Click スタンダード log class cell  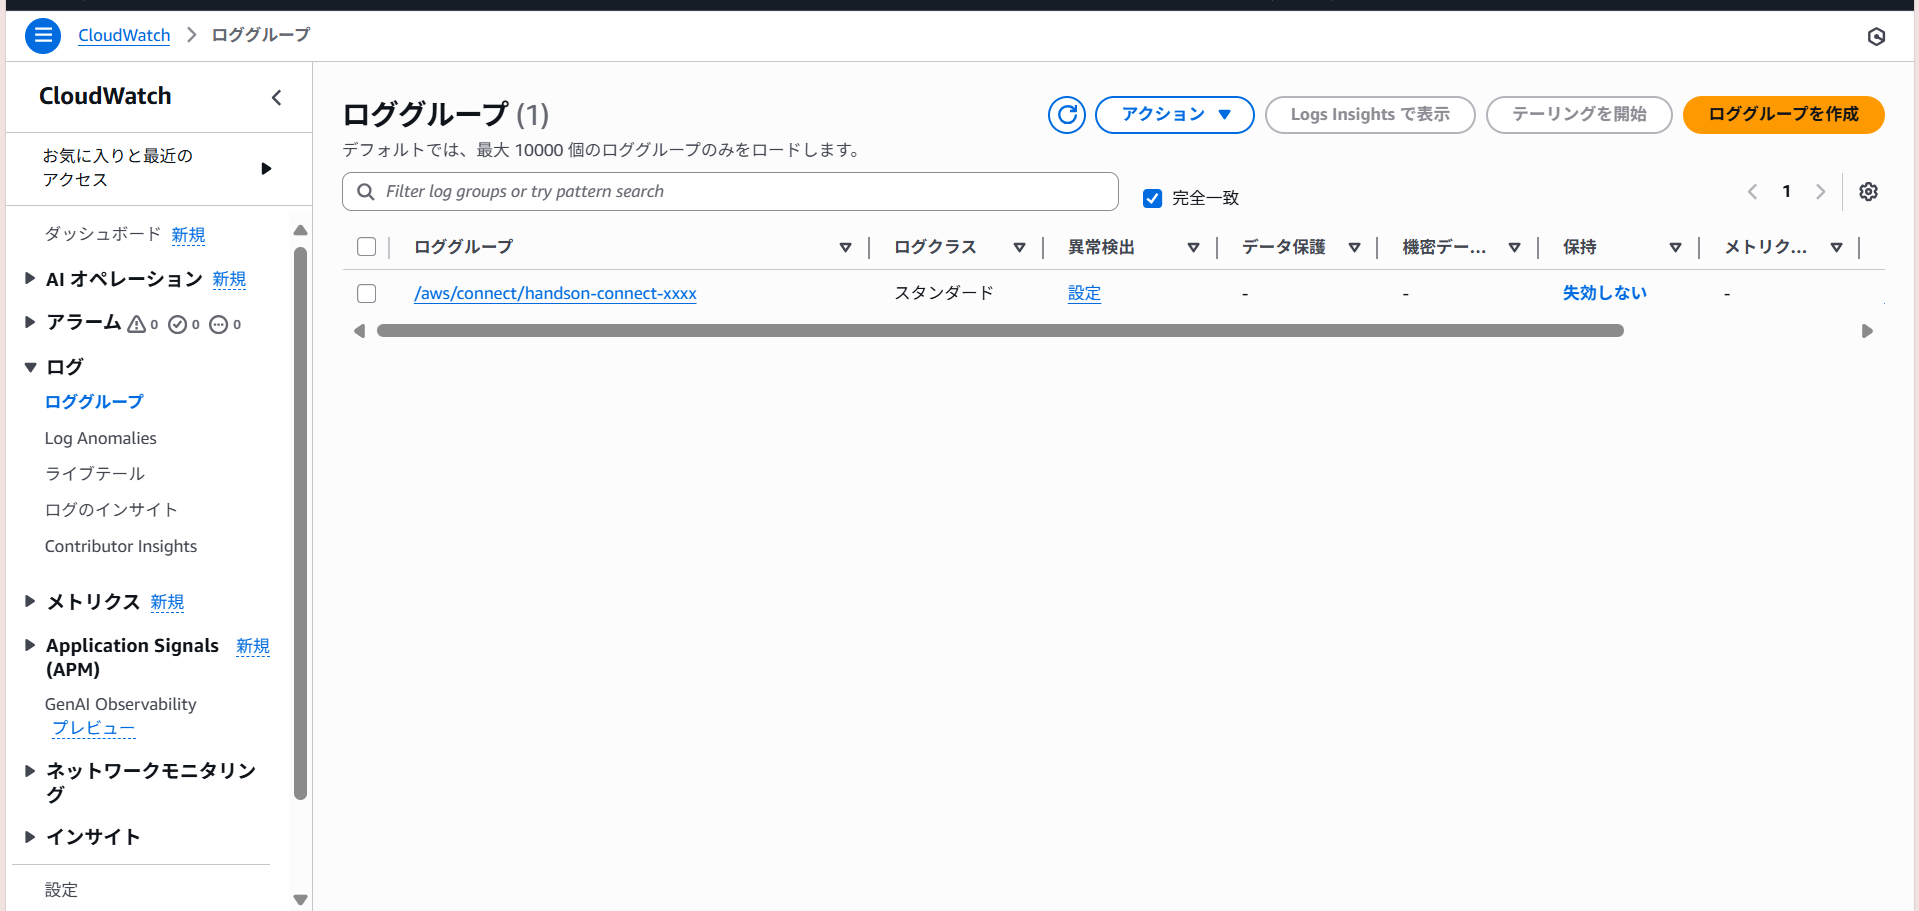tap(943, 293)
